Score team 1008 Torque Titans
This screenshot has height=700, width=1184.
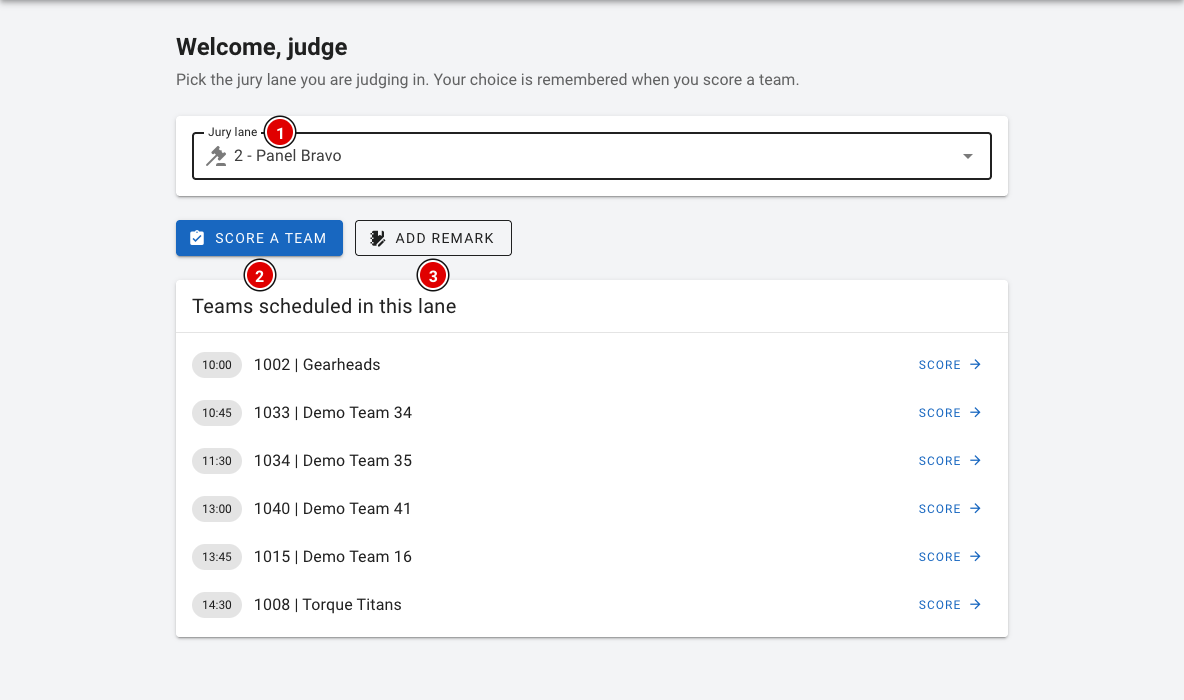click(949, 604)
